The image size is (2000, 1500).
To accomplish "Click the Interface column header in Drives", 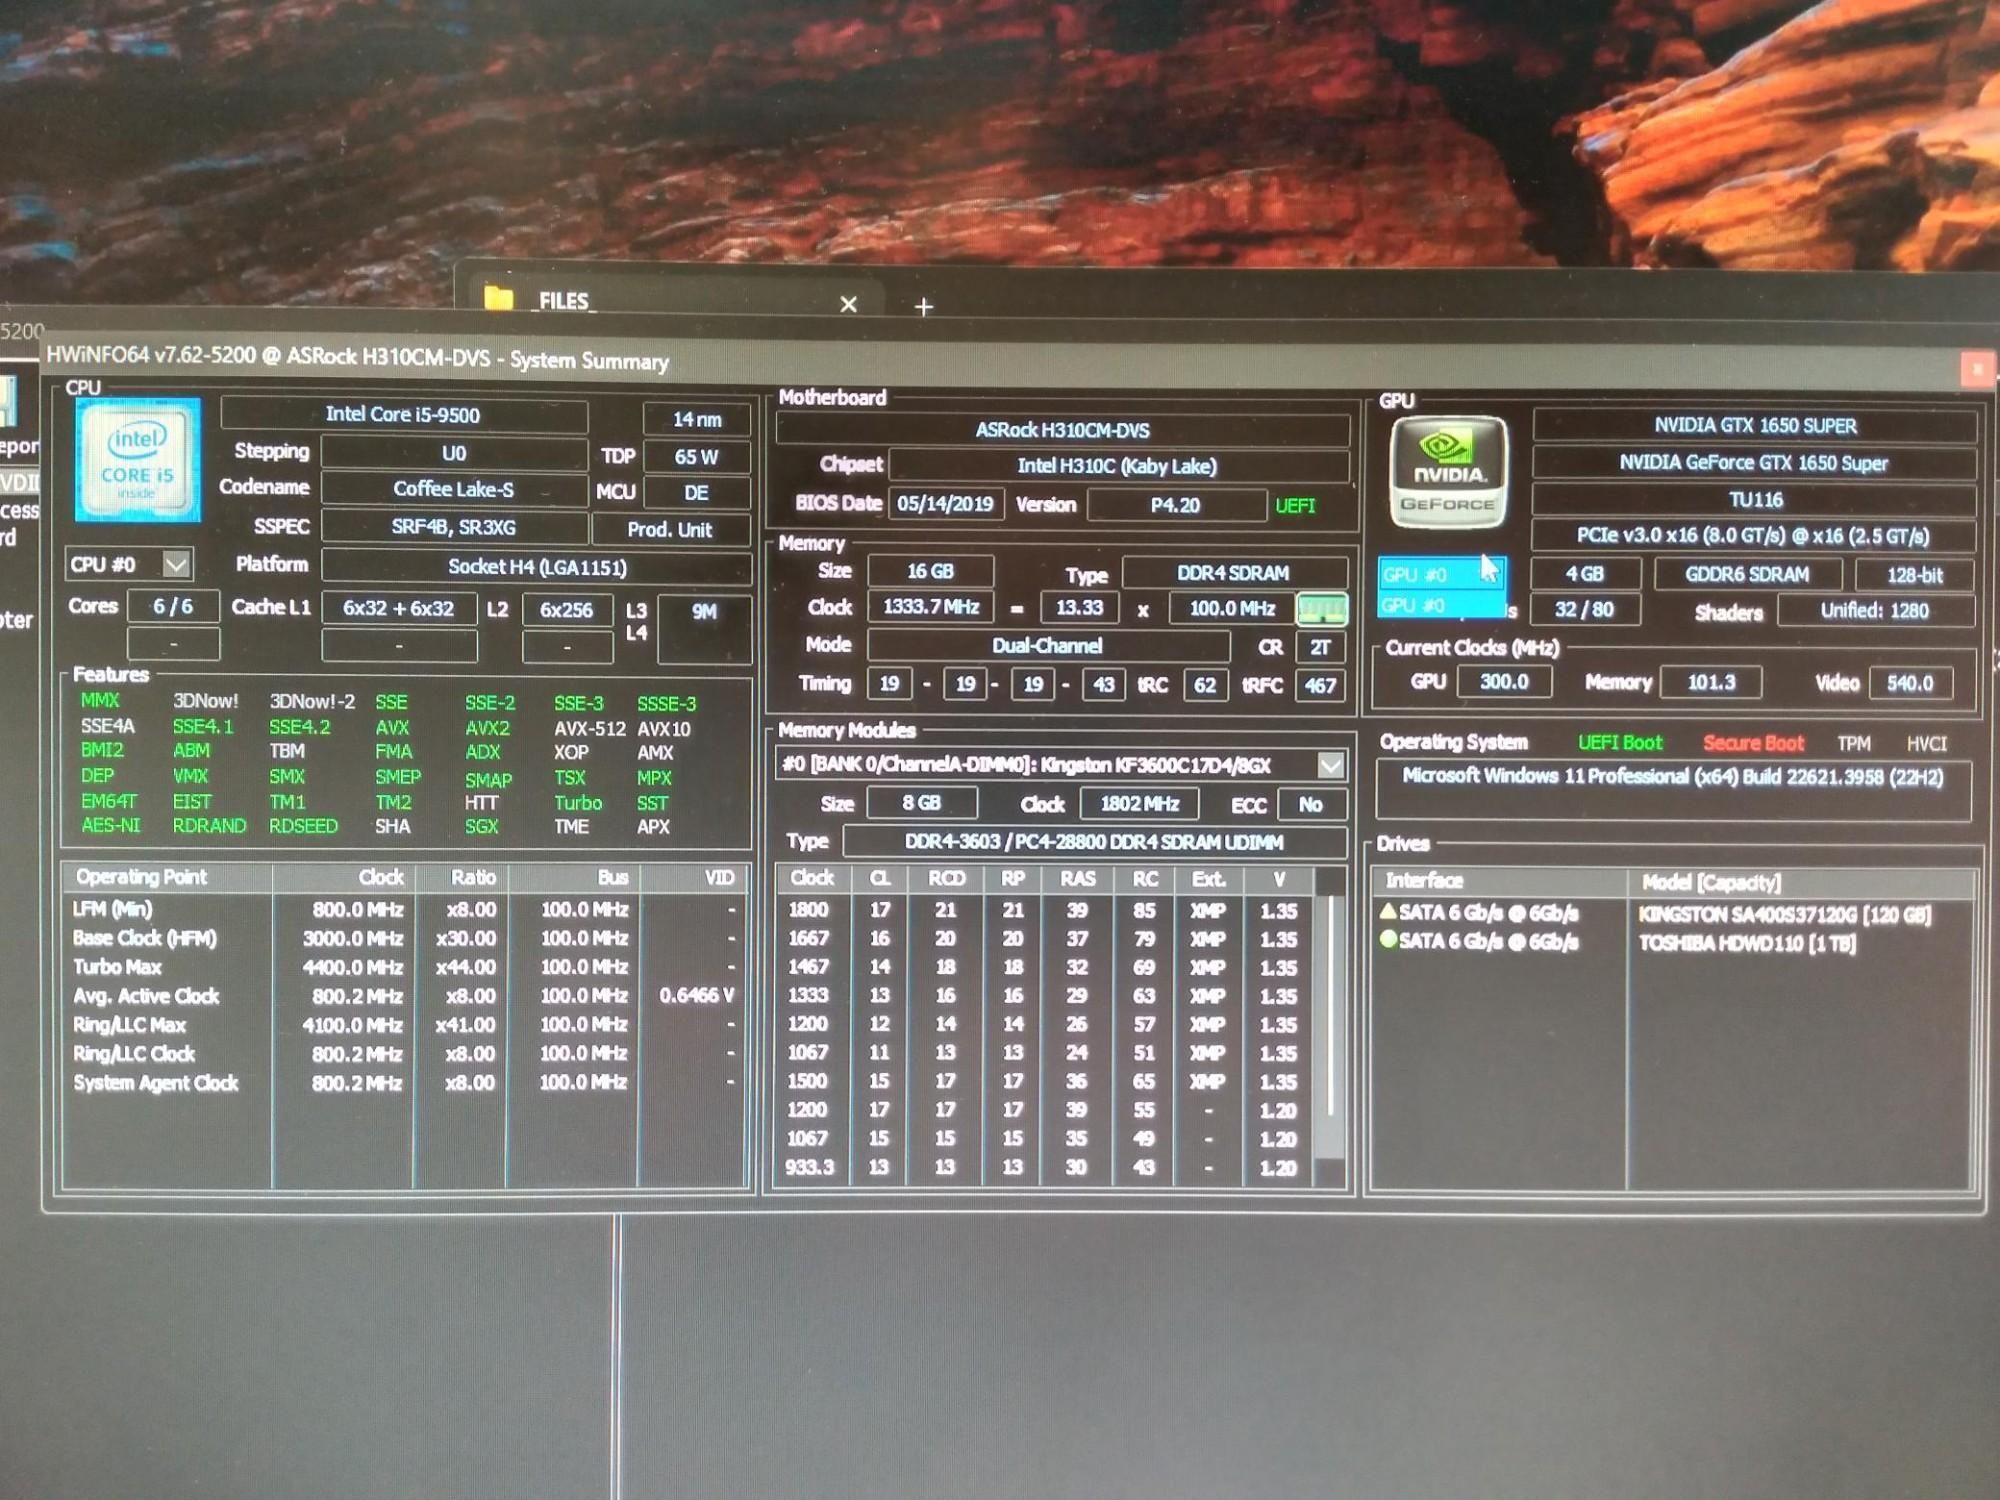I will 1497,881.
